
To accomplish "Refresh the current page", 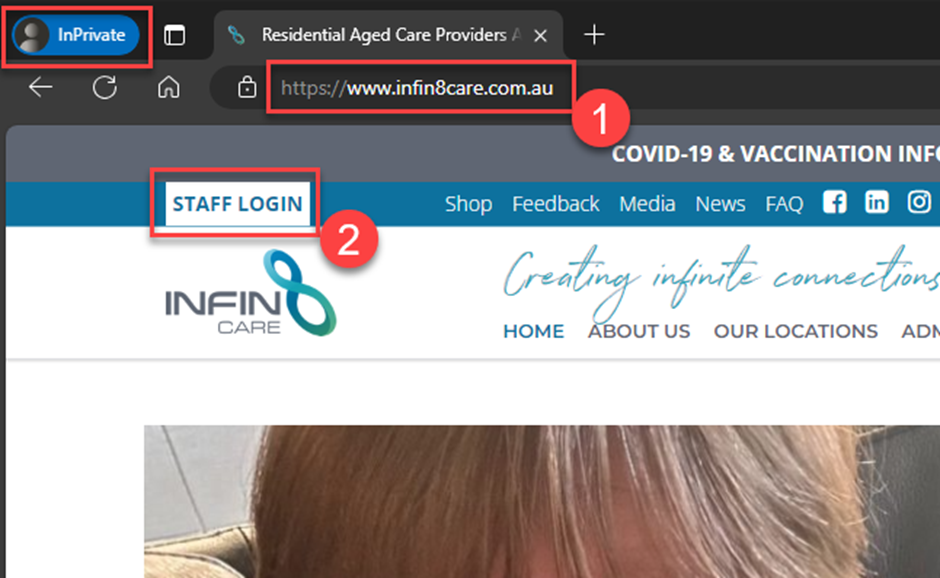I will click(104, 88).
